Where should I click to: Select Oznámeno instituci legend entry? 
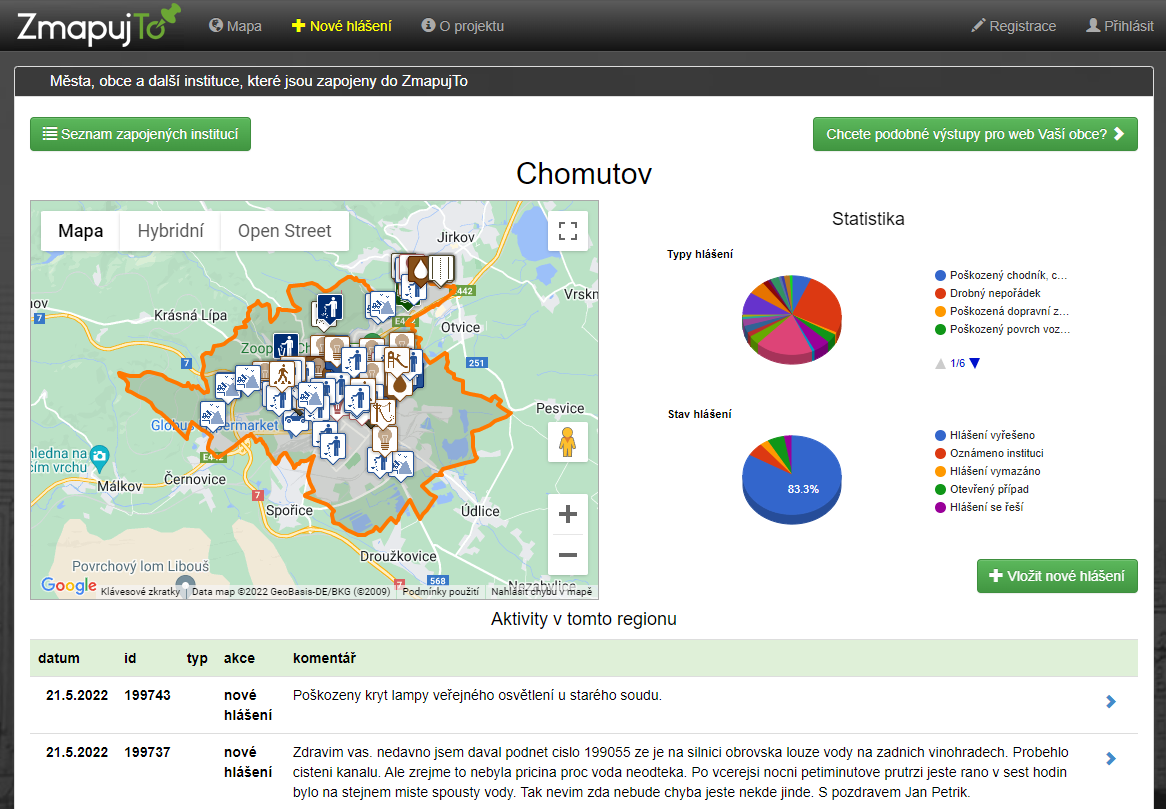point(989,453)
